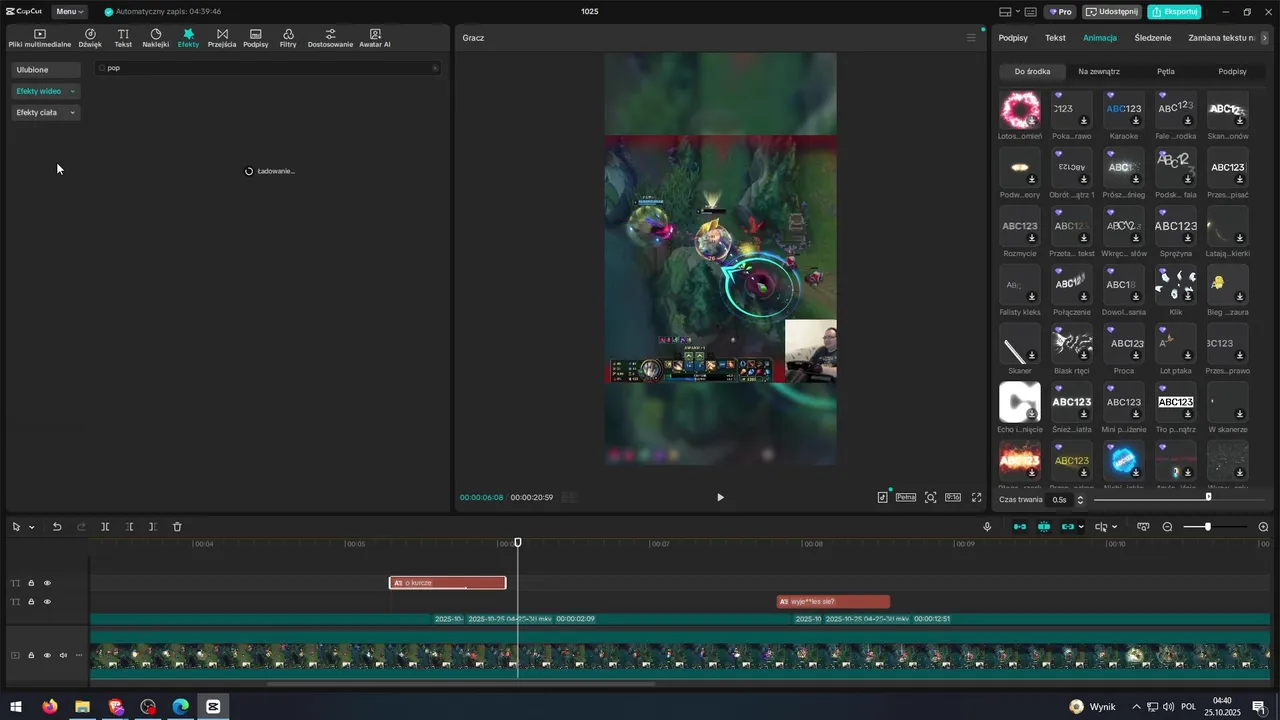Zoom out the timeline with minus magnifier

tap(1167, 527)
